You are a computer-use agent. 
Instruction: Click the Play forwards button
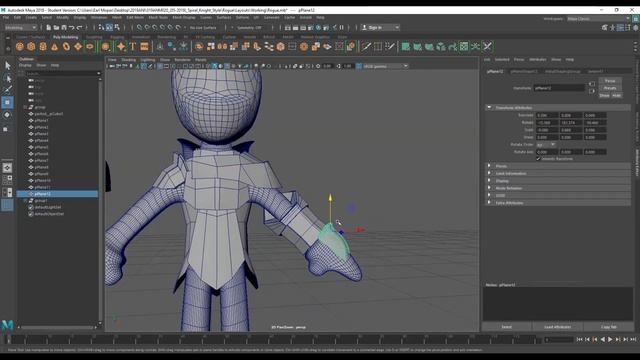pos(610,339)
